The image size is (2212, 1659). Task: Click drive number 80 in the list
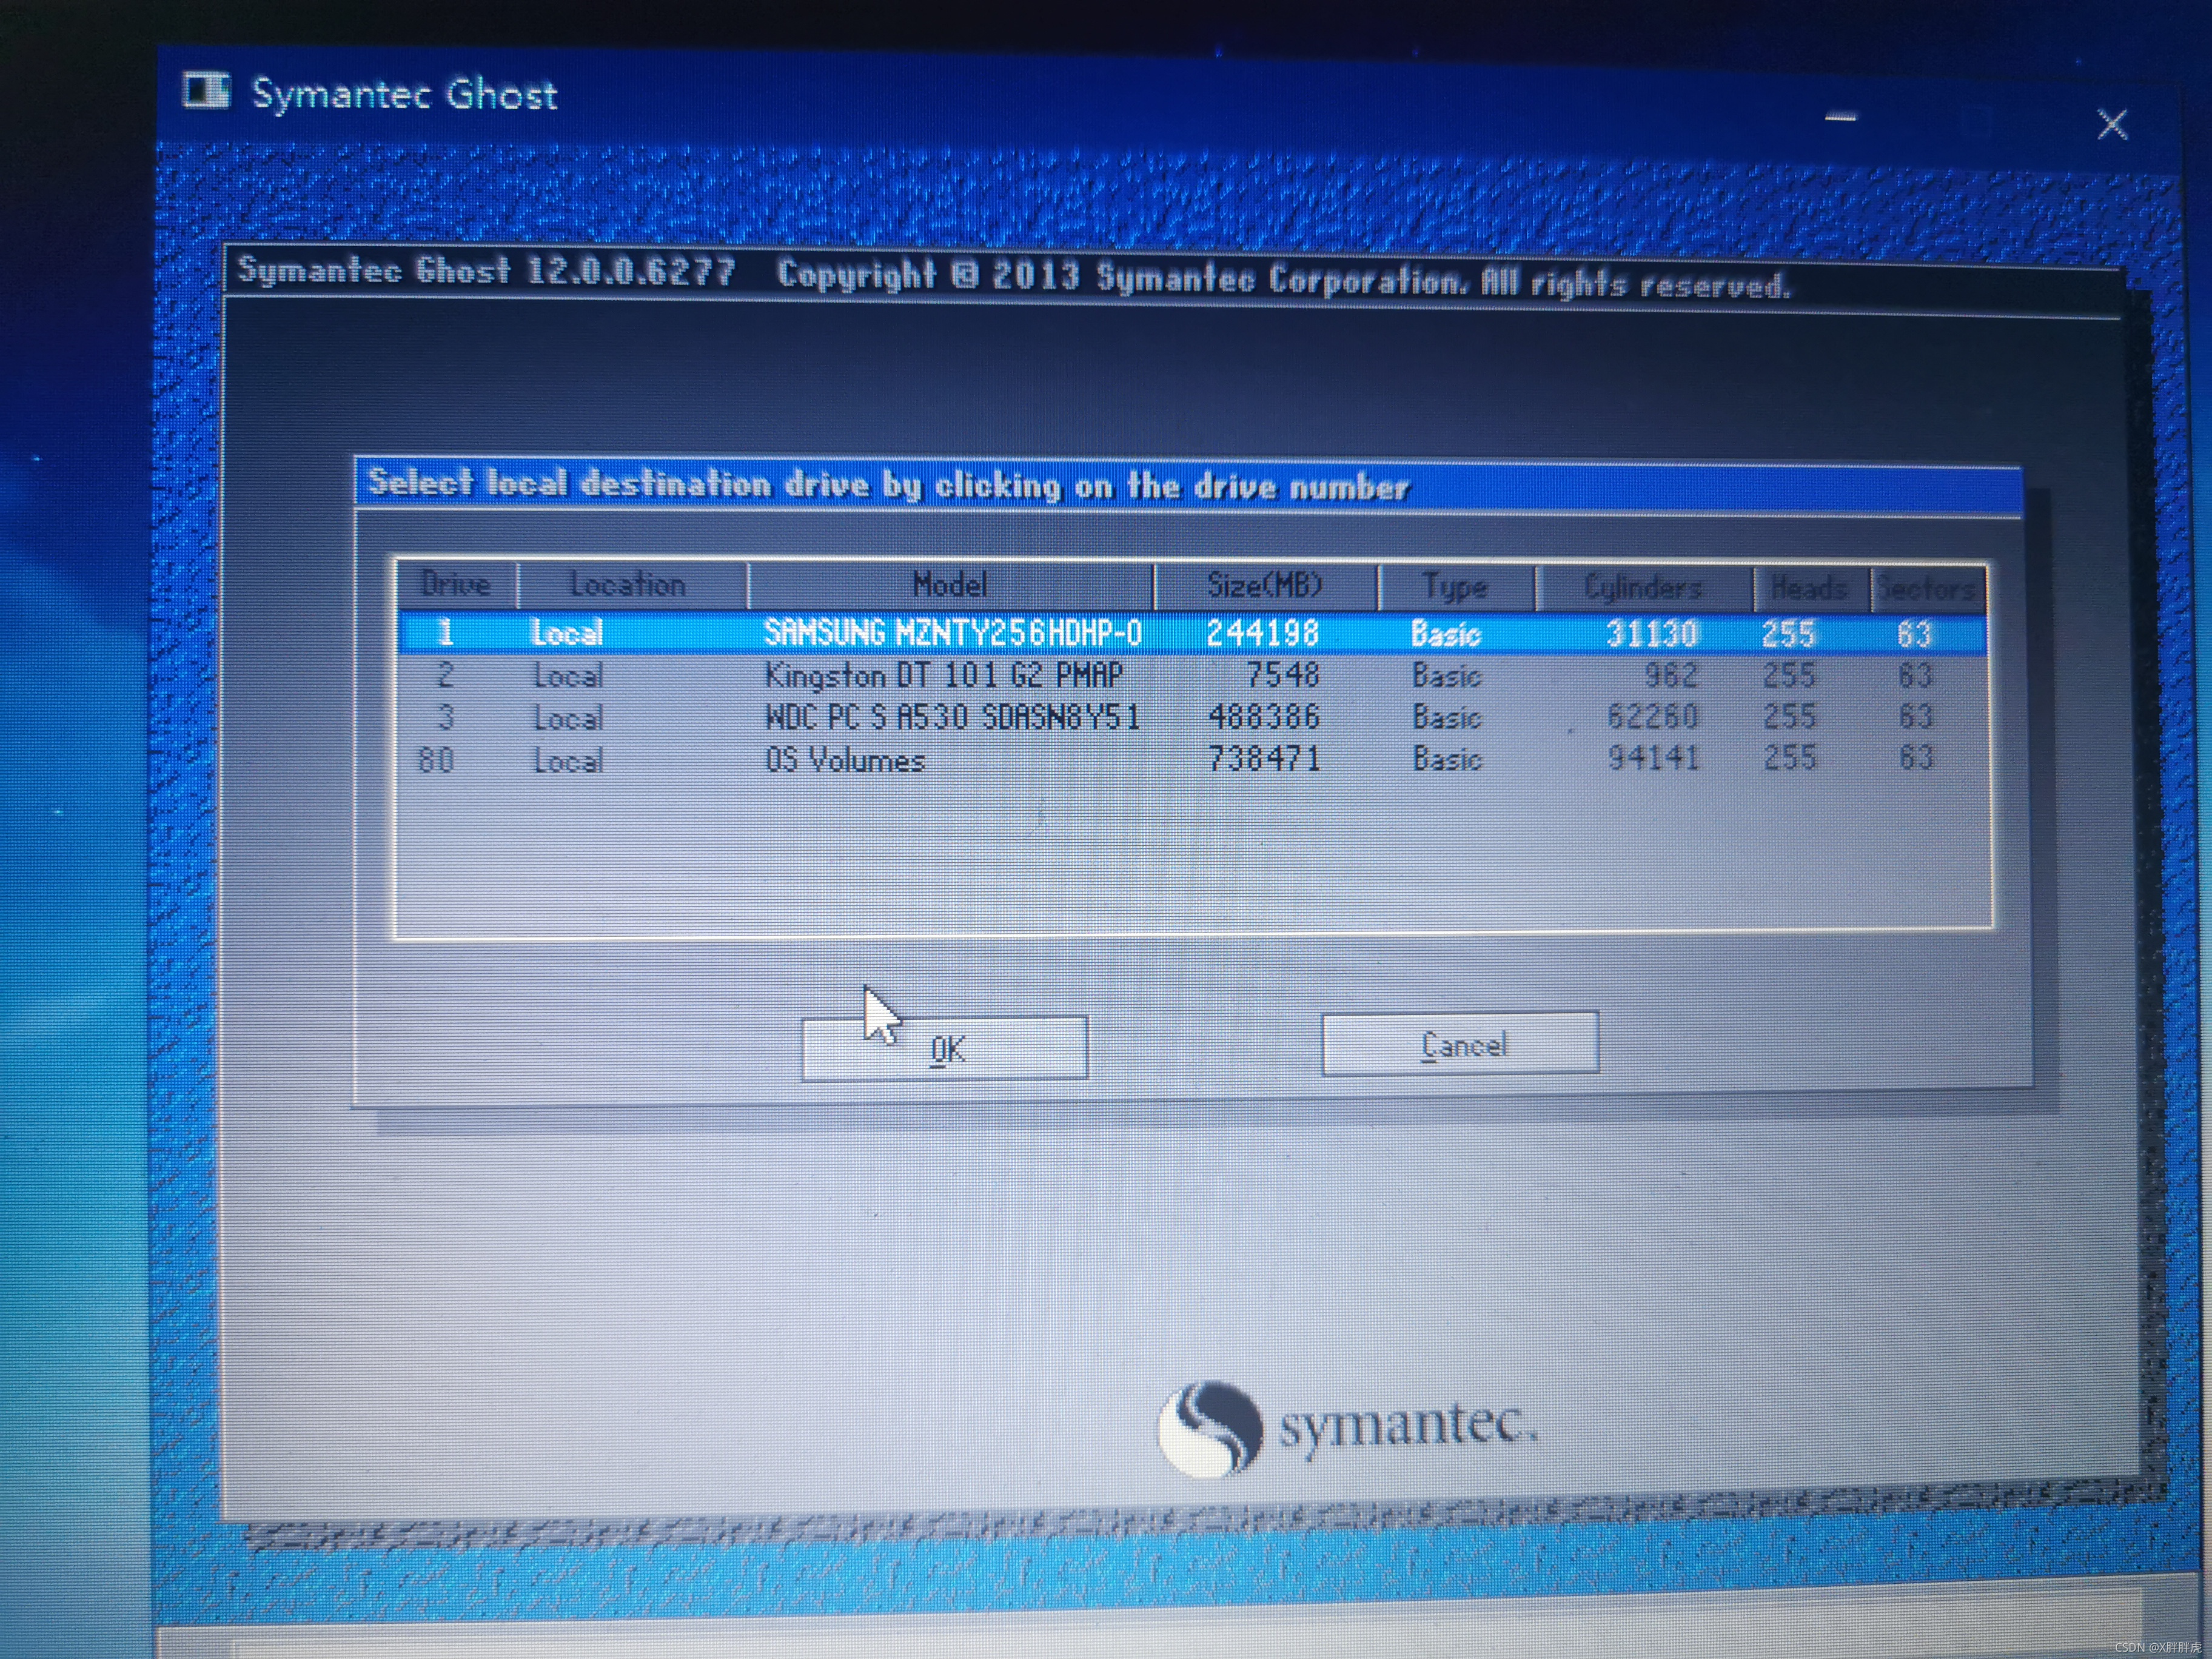(436, 760)
